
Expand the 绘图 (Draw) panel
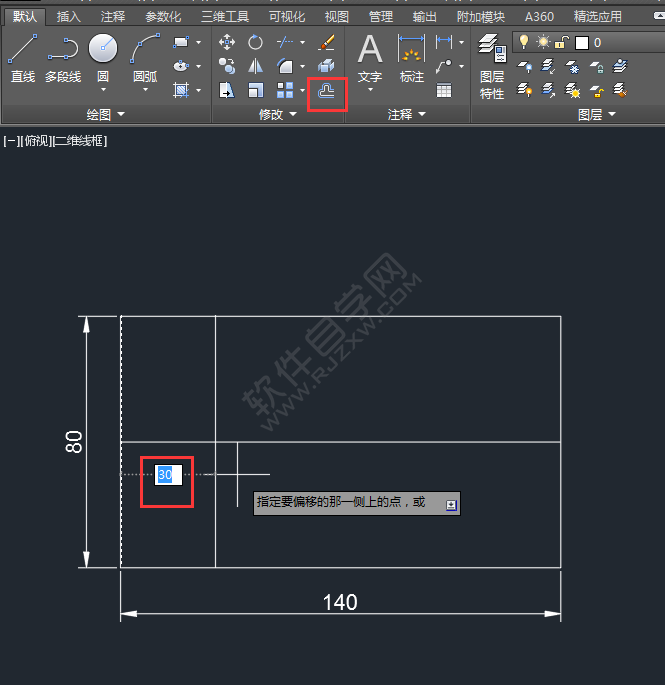(105, 115)
